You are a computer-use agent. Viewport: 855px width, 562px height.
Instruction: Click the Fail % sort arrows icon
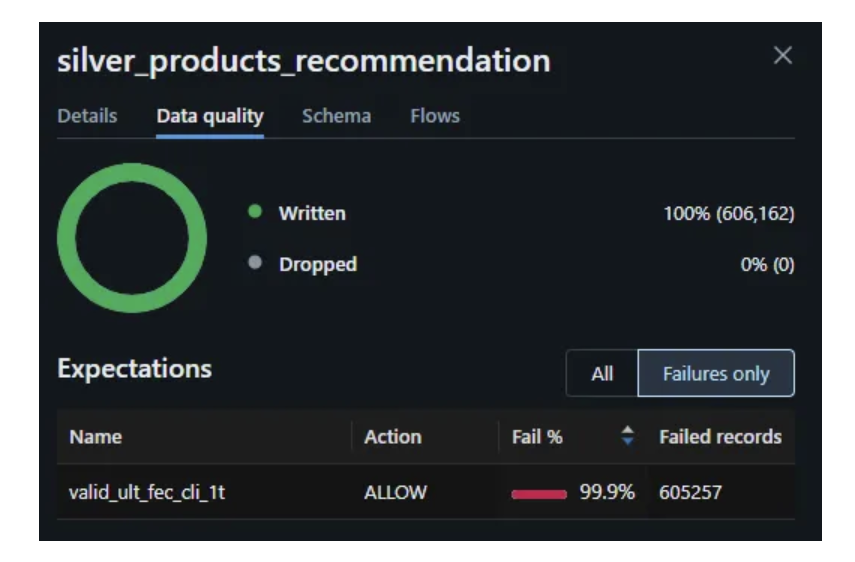click(x=627, y=436)
